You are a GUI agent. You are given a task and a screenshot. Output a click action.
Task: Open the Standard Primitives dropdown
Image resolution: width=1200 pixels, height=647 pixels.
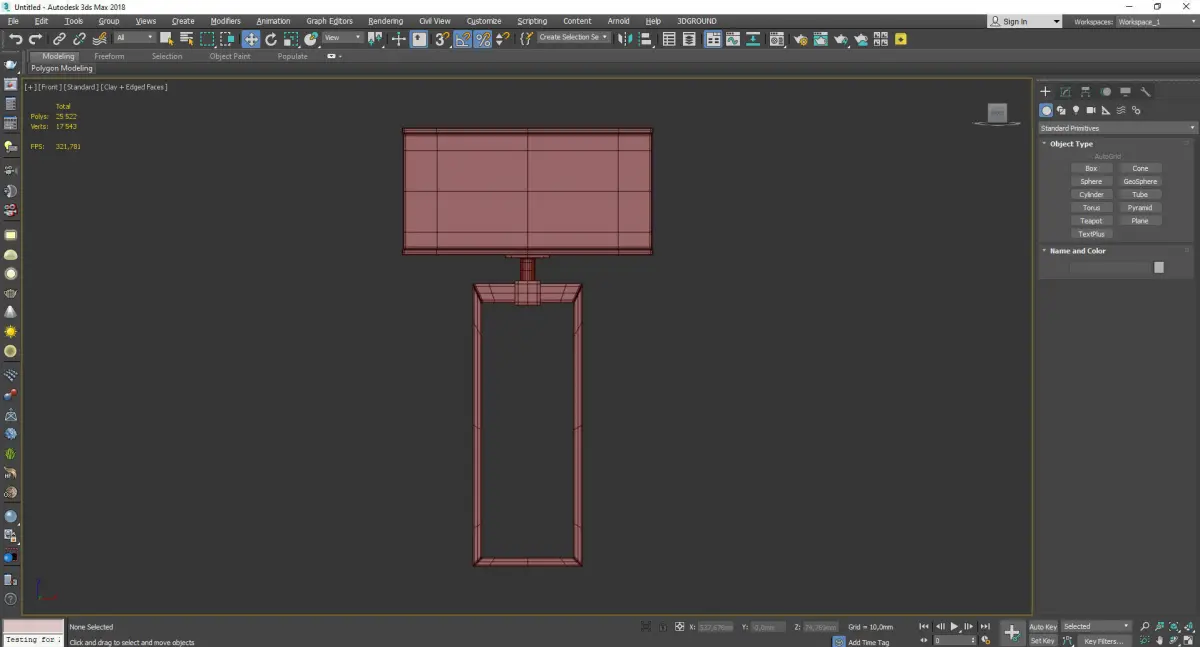click(1117, 128)
